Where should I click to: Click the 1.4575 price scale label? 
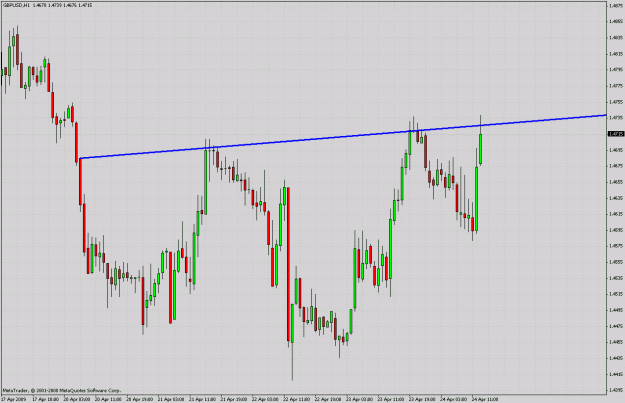pyautogui.click(x=616, y=246)
